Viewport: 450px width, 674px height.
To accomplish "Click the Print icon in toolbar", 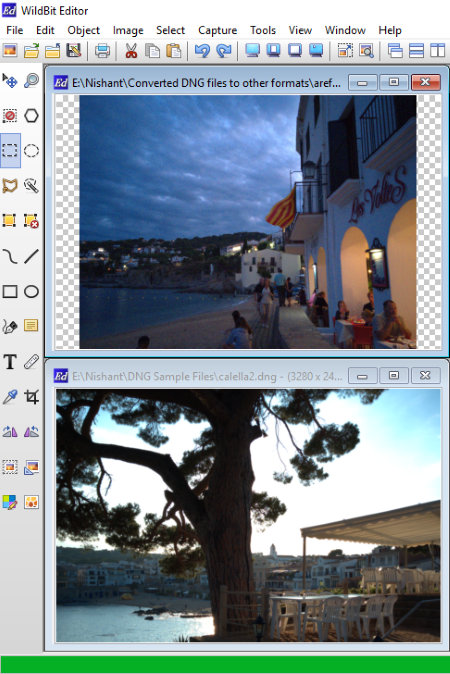I will 102,50.
